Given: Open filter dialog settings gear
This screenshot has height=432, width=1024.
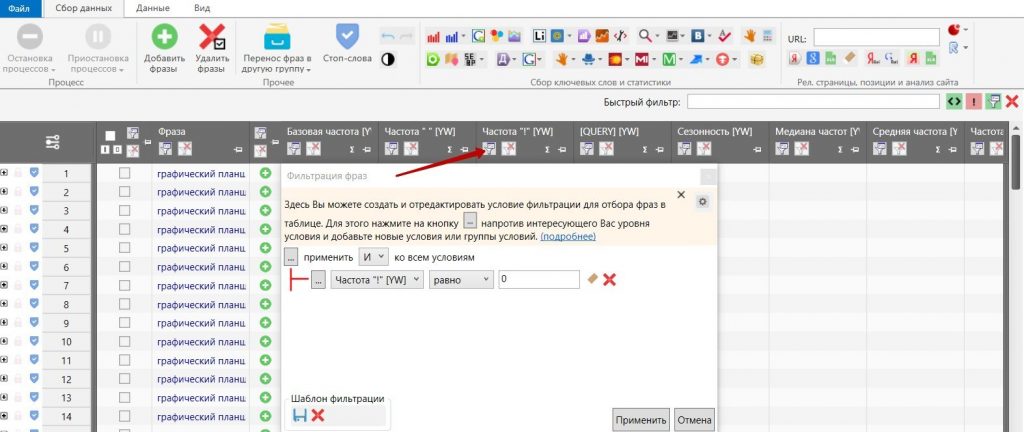Looking at the screenshot, I should click(x=702, y=201).
